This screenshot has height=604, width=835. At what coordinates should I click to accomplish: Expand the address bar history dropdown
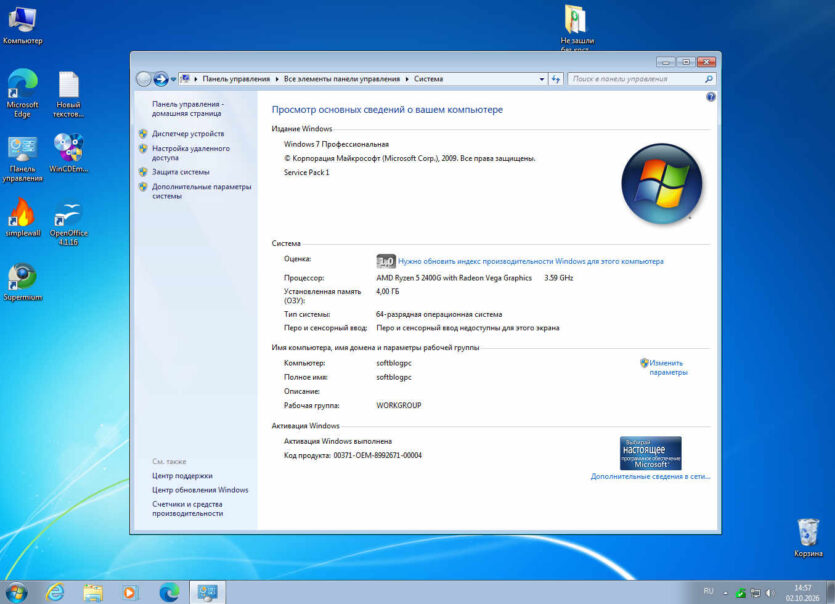click(542, 79)
